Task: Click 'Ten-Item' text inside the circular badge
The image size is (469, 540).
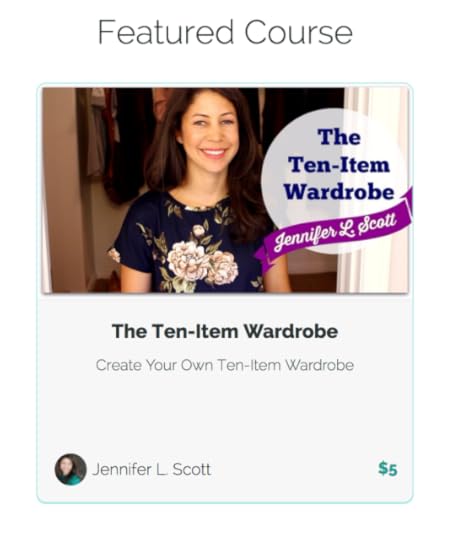Action: point(339,165)
